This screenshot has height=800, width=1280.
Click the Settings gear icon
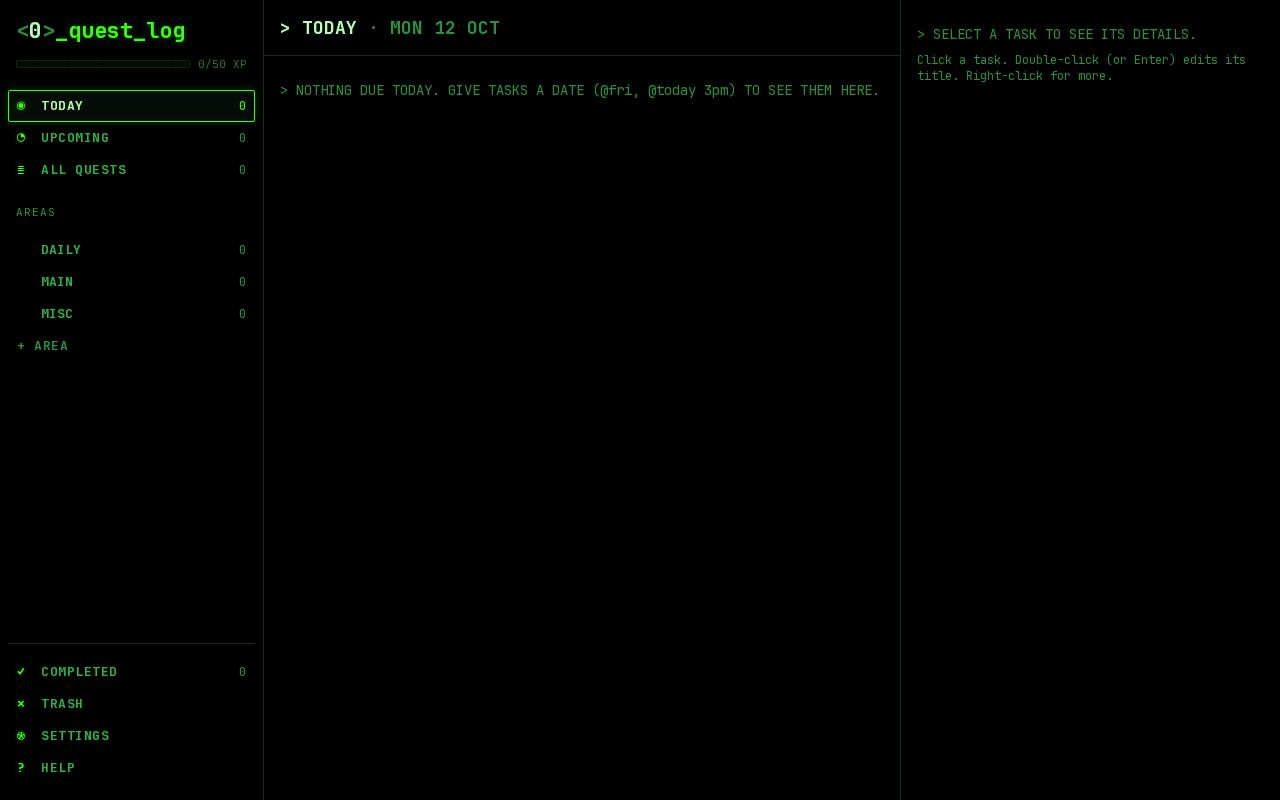[x=21, y=736]
